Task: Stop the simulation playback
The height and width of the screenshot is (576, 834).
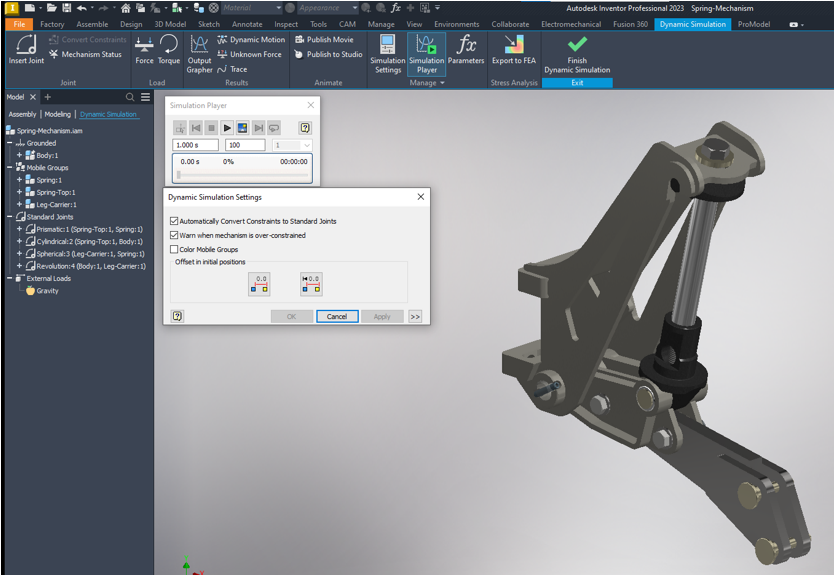Action: pos(211,128)
